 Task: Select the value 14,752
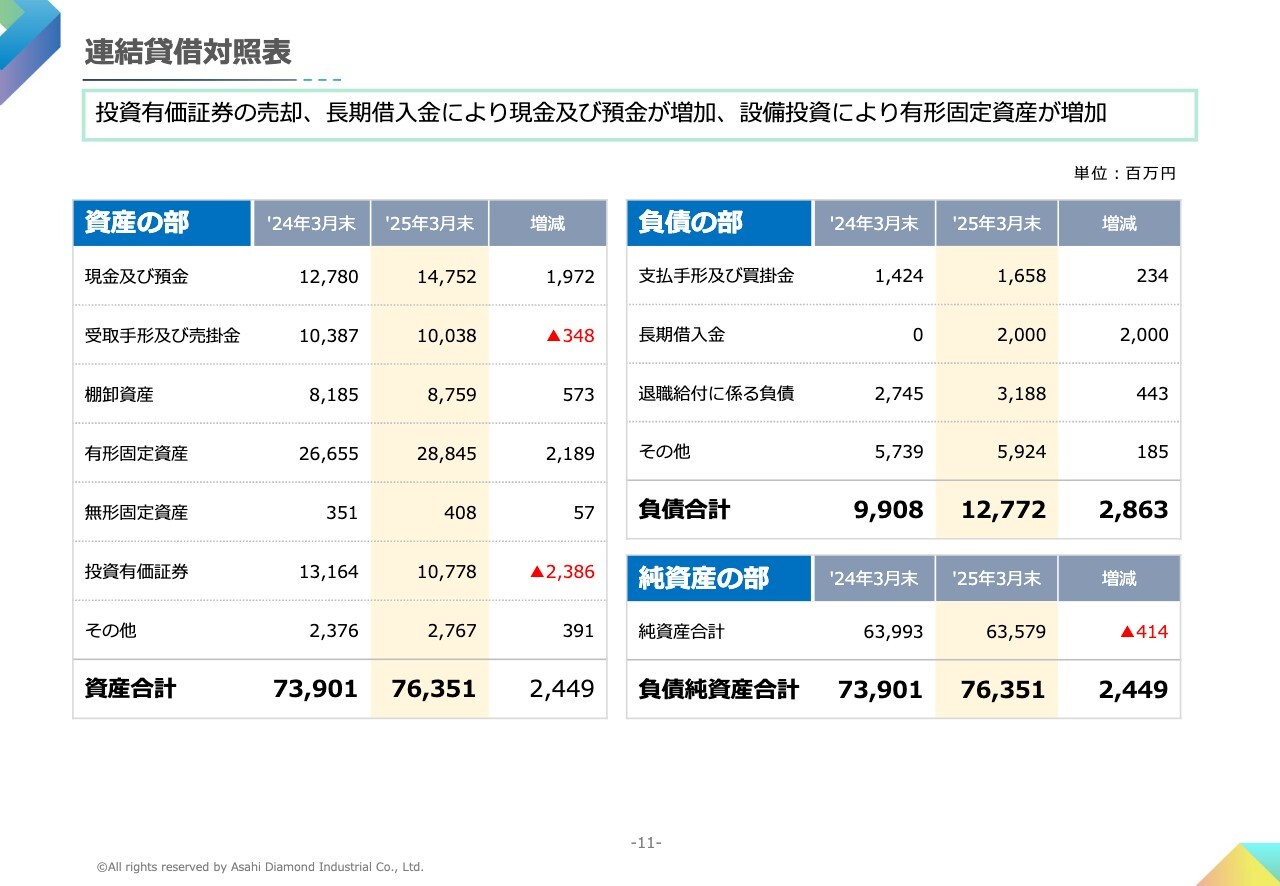tap(447, 277)
